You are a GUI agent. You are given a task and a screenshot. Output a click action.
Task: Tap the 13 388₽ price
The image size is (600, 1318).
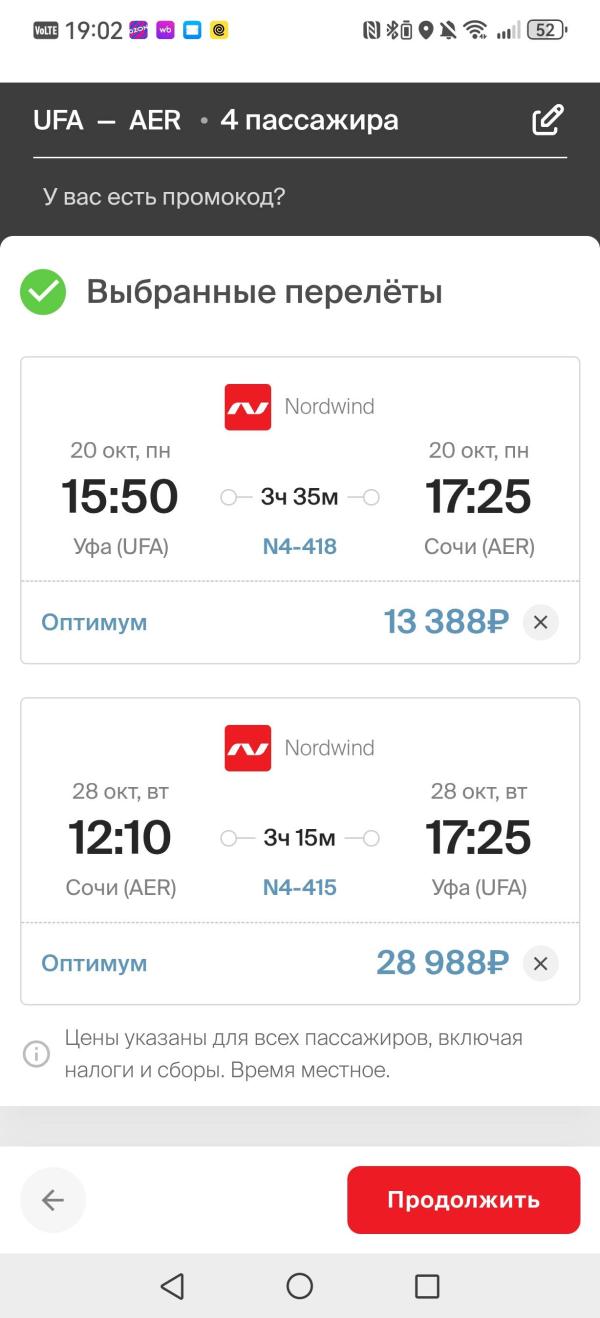(446, 622)
